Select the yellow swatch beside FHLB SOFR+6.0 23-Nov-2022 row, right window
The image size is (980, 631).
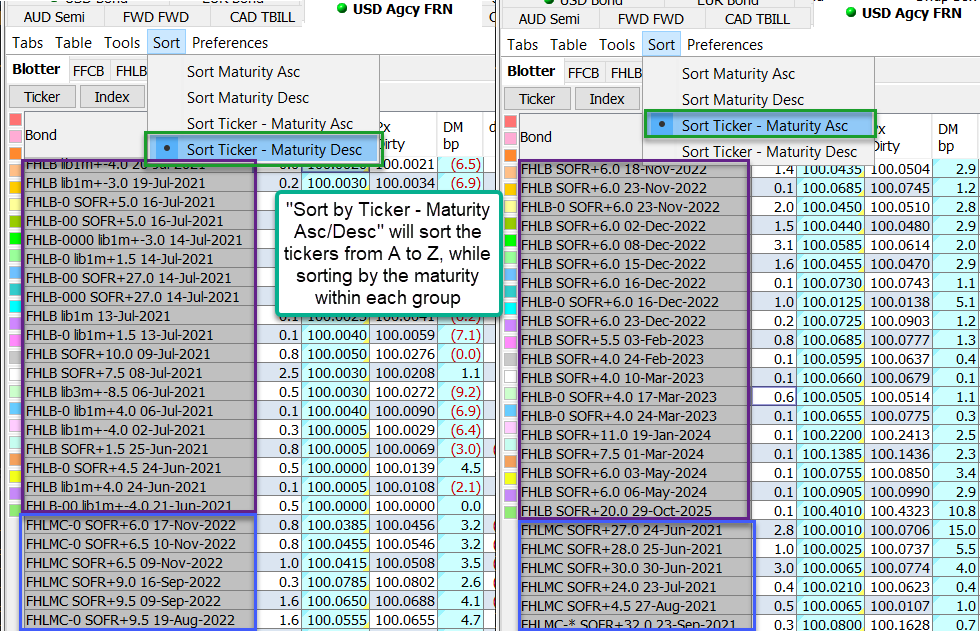tap(511, 189)
